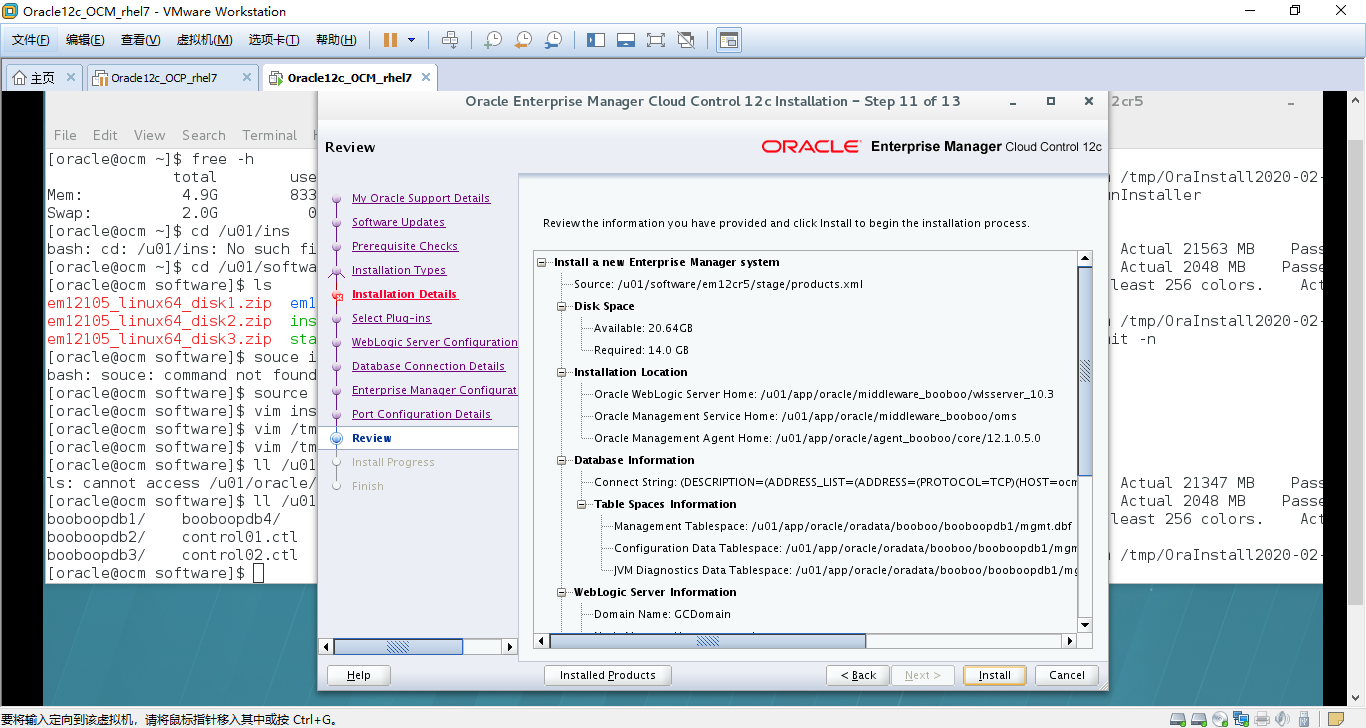Open the Installed Products list

pyautogui.click(x=608, y=675)
